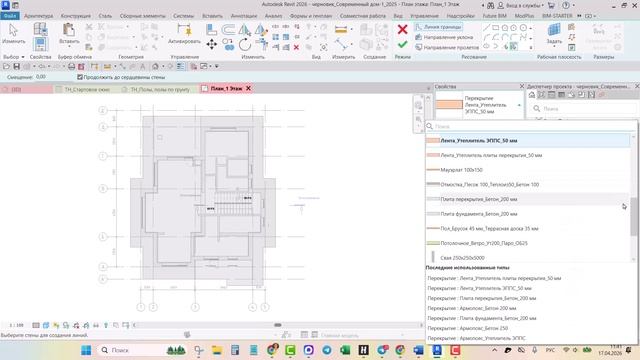Select Slope Direction (Направление уклона) option

pos(444,37)
